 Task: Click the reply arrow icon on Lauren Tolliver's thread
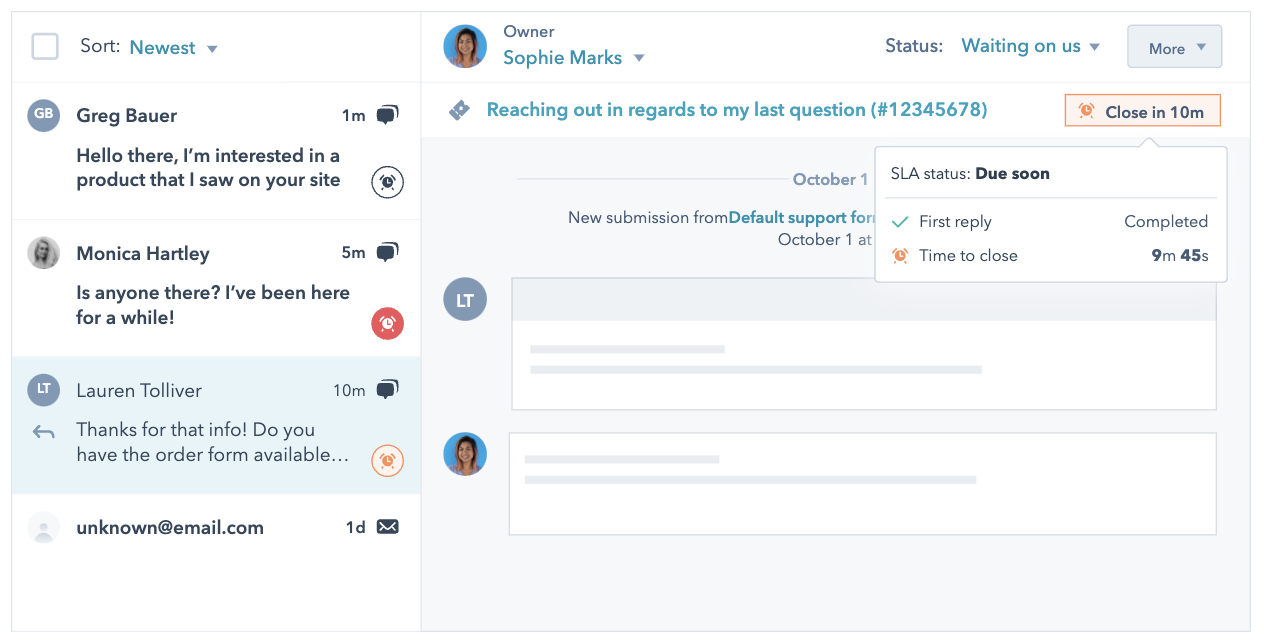pyautogui.click(x=43, y=433)
